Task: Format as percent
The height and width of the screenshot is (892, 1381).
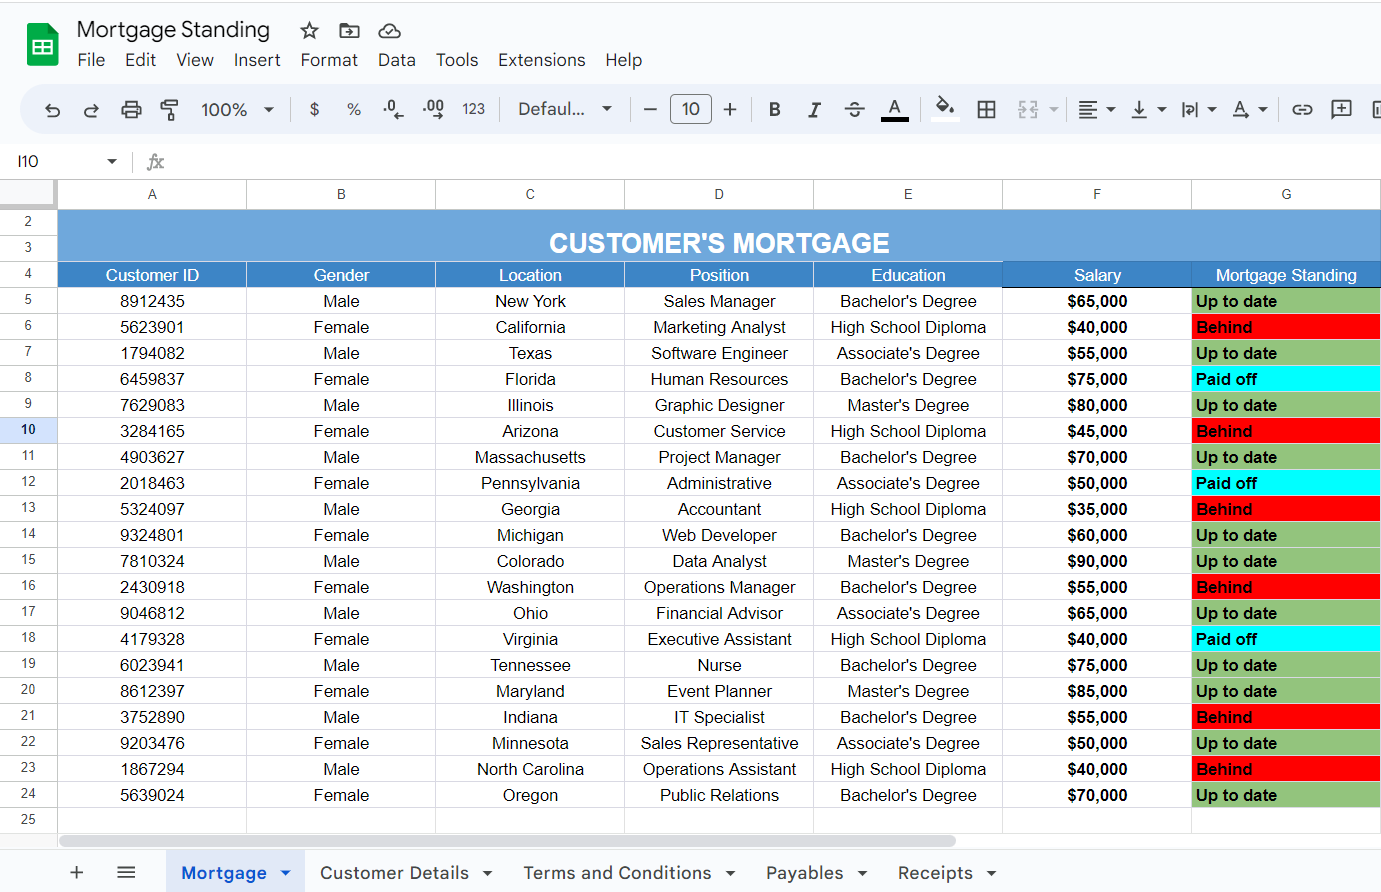Action: pyautogui.click(x=354, y=109)
